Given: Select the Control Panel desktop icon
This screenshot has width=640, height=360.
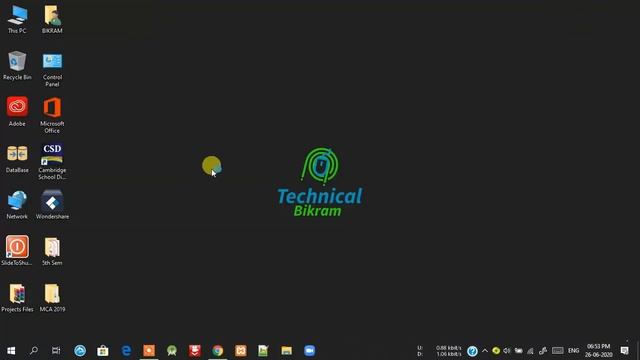Looking at the screenshot, I should coord(52,69).
